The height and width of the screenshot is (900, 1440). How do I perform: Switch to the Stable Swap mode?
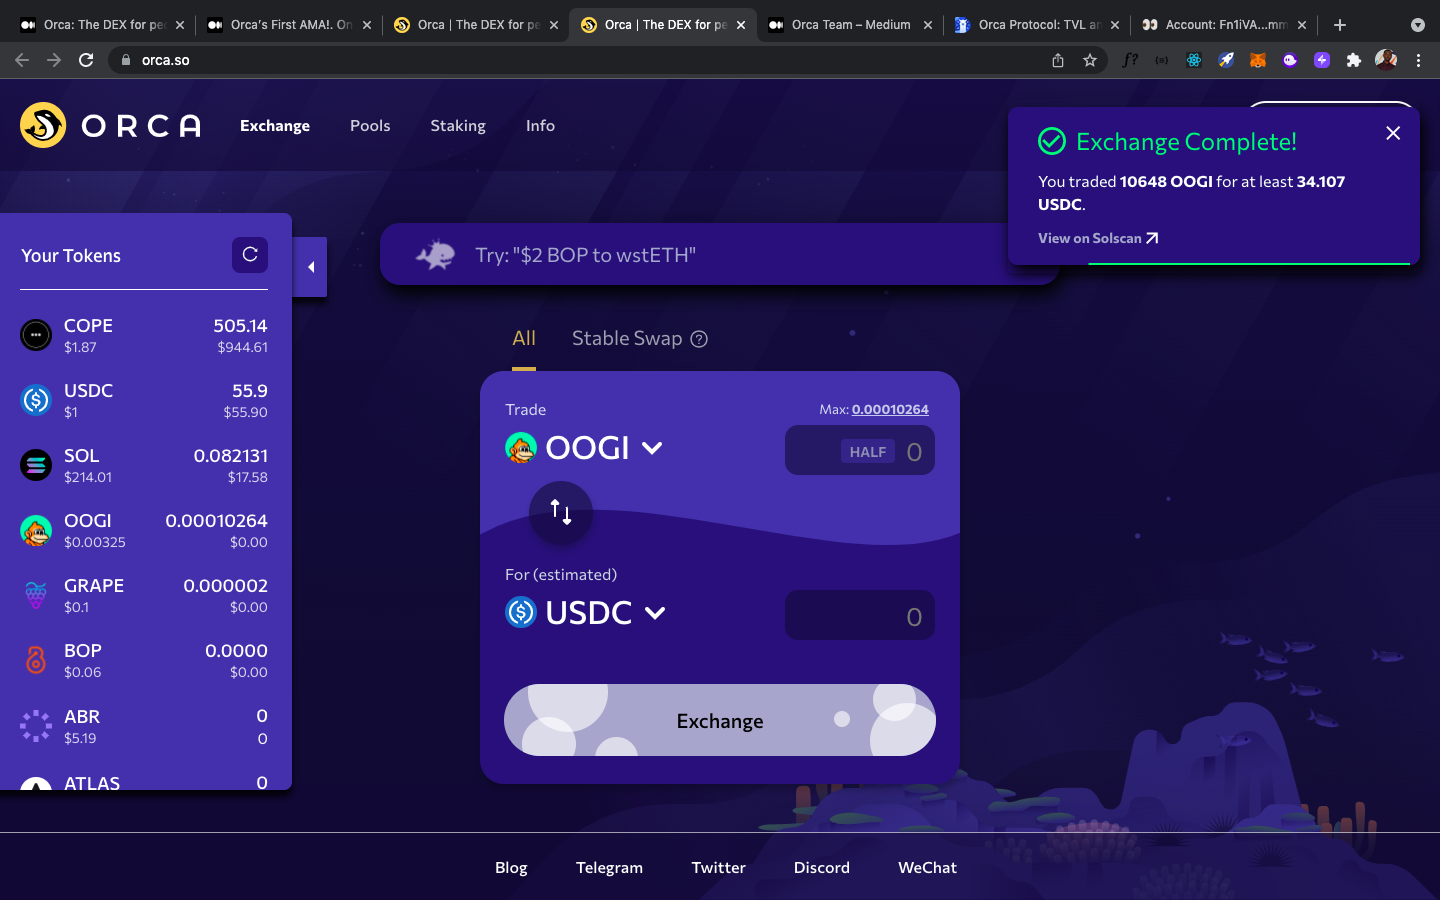627,338
